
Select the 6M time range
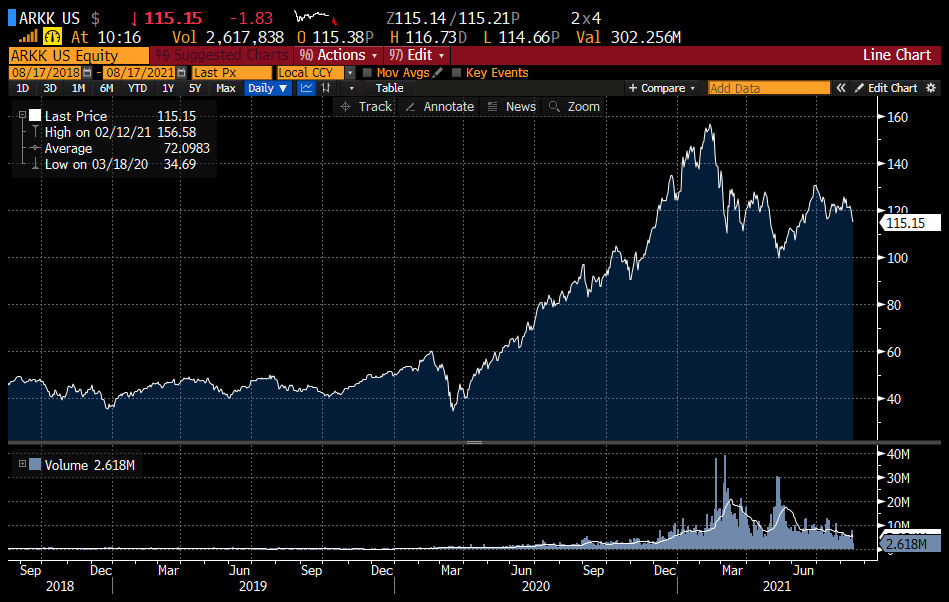coord(107,88)
